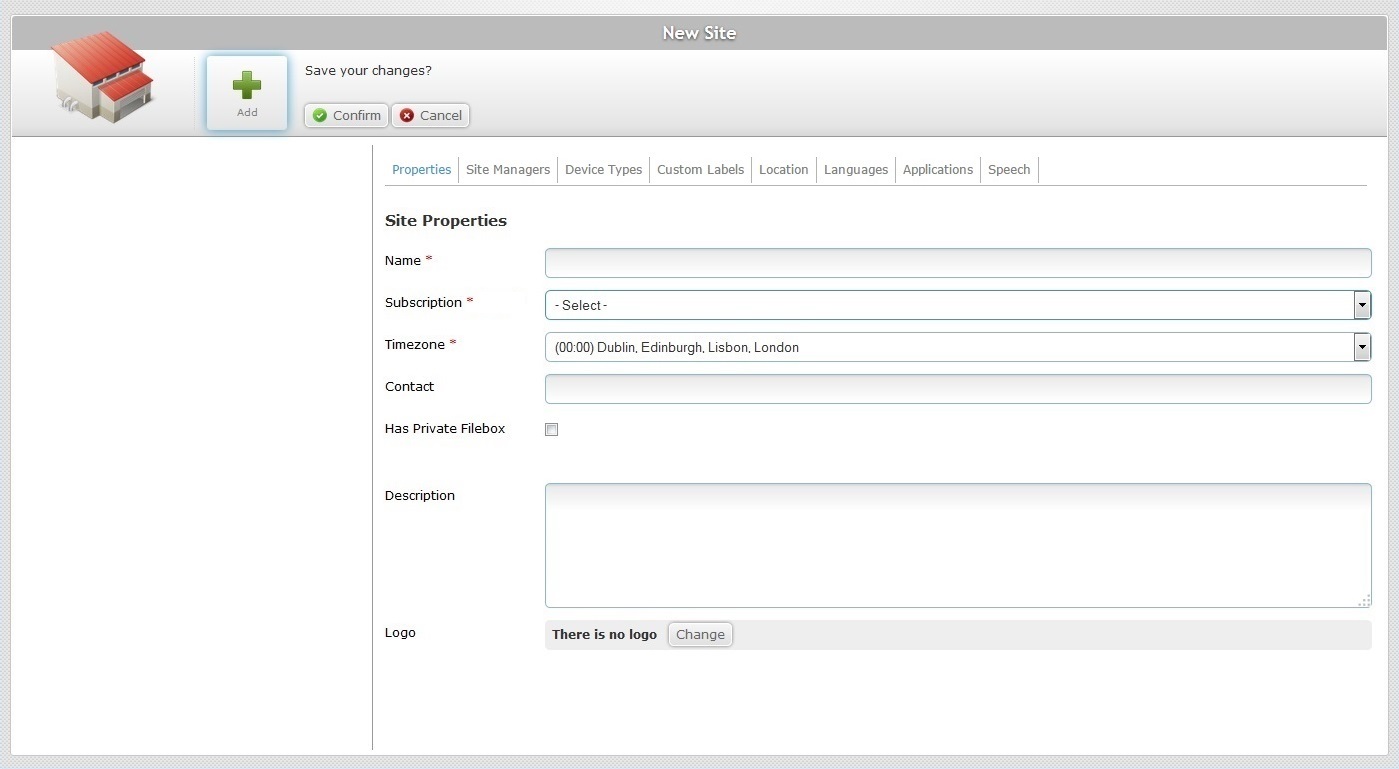Click the 'New Site' title text
This screenshot has height=769, width=1399.
pos(699,33)
